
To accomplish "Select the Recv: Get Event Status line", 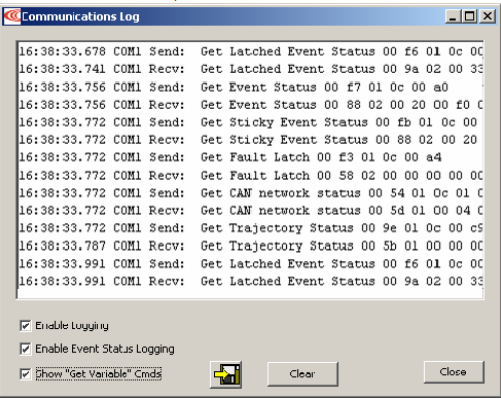I will click(x=251, y=105).
